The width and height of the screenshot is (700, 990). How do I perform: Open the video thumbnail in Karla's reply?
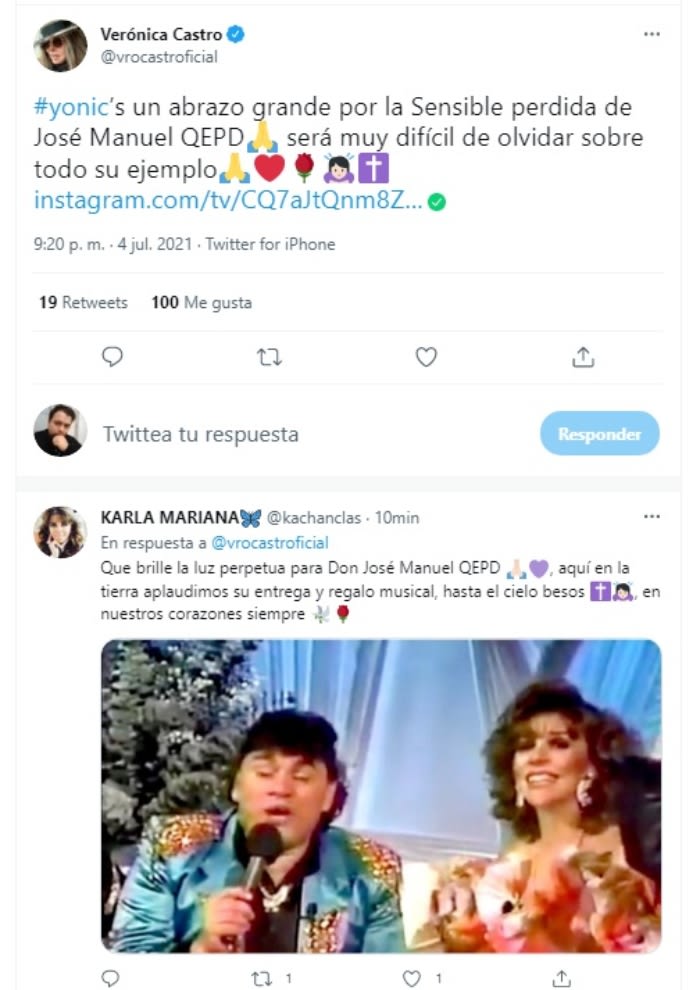point(381,795)
